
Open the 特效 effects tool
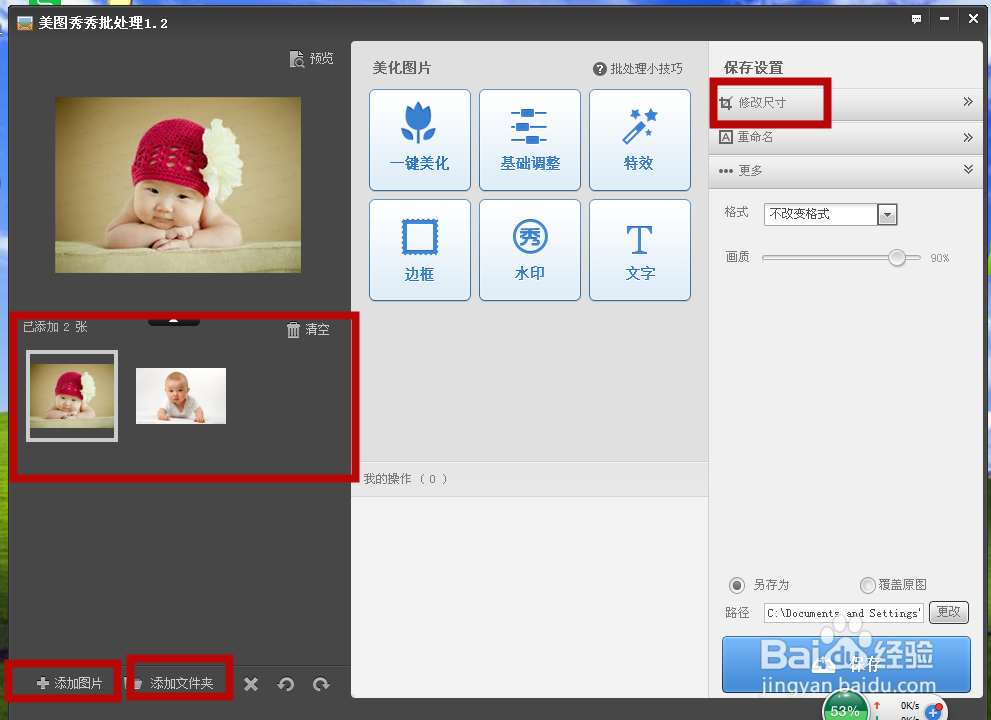pyautogui.click(x=639, y=140)
